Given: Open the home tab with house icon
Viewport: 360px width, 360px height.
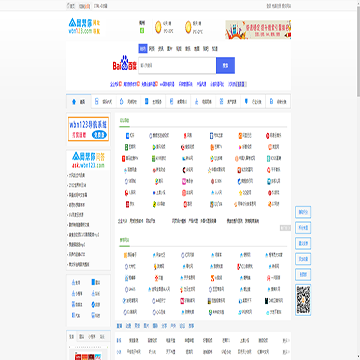Looking at the screenshot, I should (79, 102).
